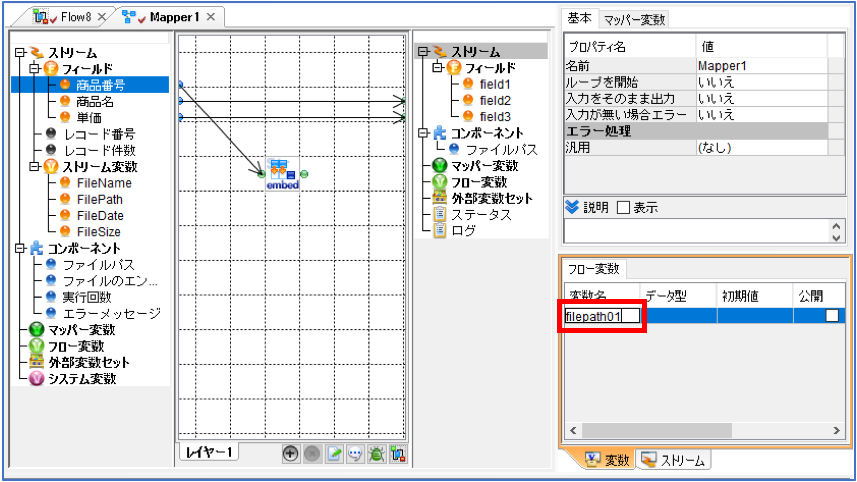
Task: Select FileDate in stream variables
Action: pos(100,215)
